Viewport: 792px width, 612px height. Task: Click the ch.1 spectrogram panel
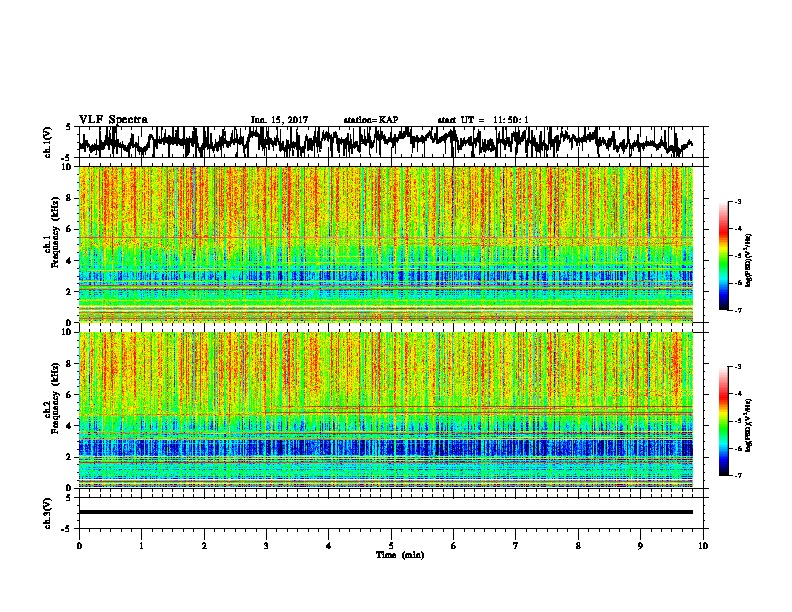[x=386, y=244]
